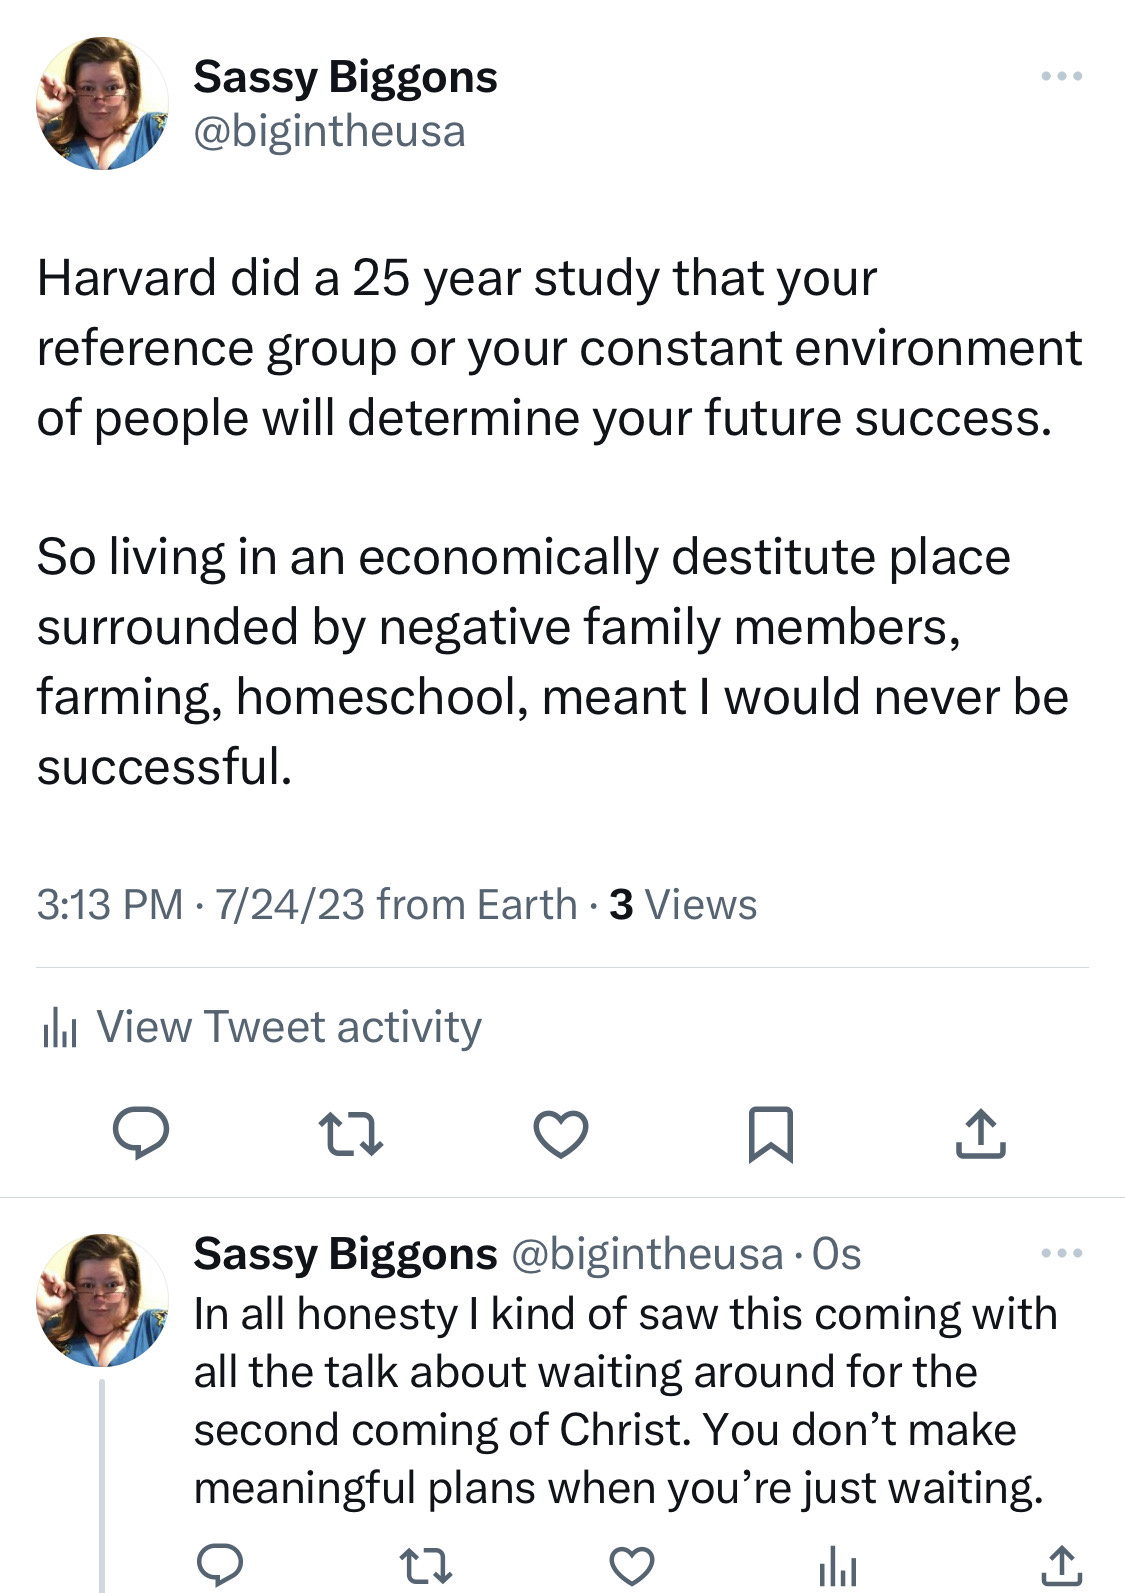
Task: Bookmark the main tweet
Action: (770, 1134)
